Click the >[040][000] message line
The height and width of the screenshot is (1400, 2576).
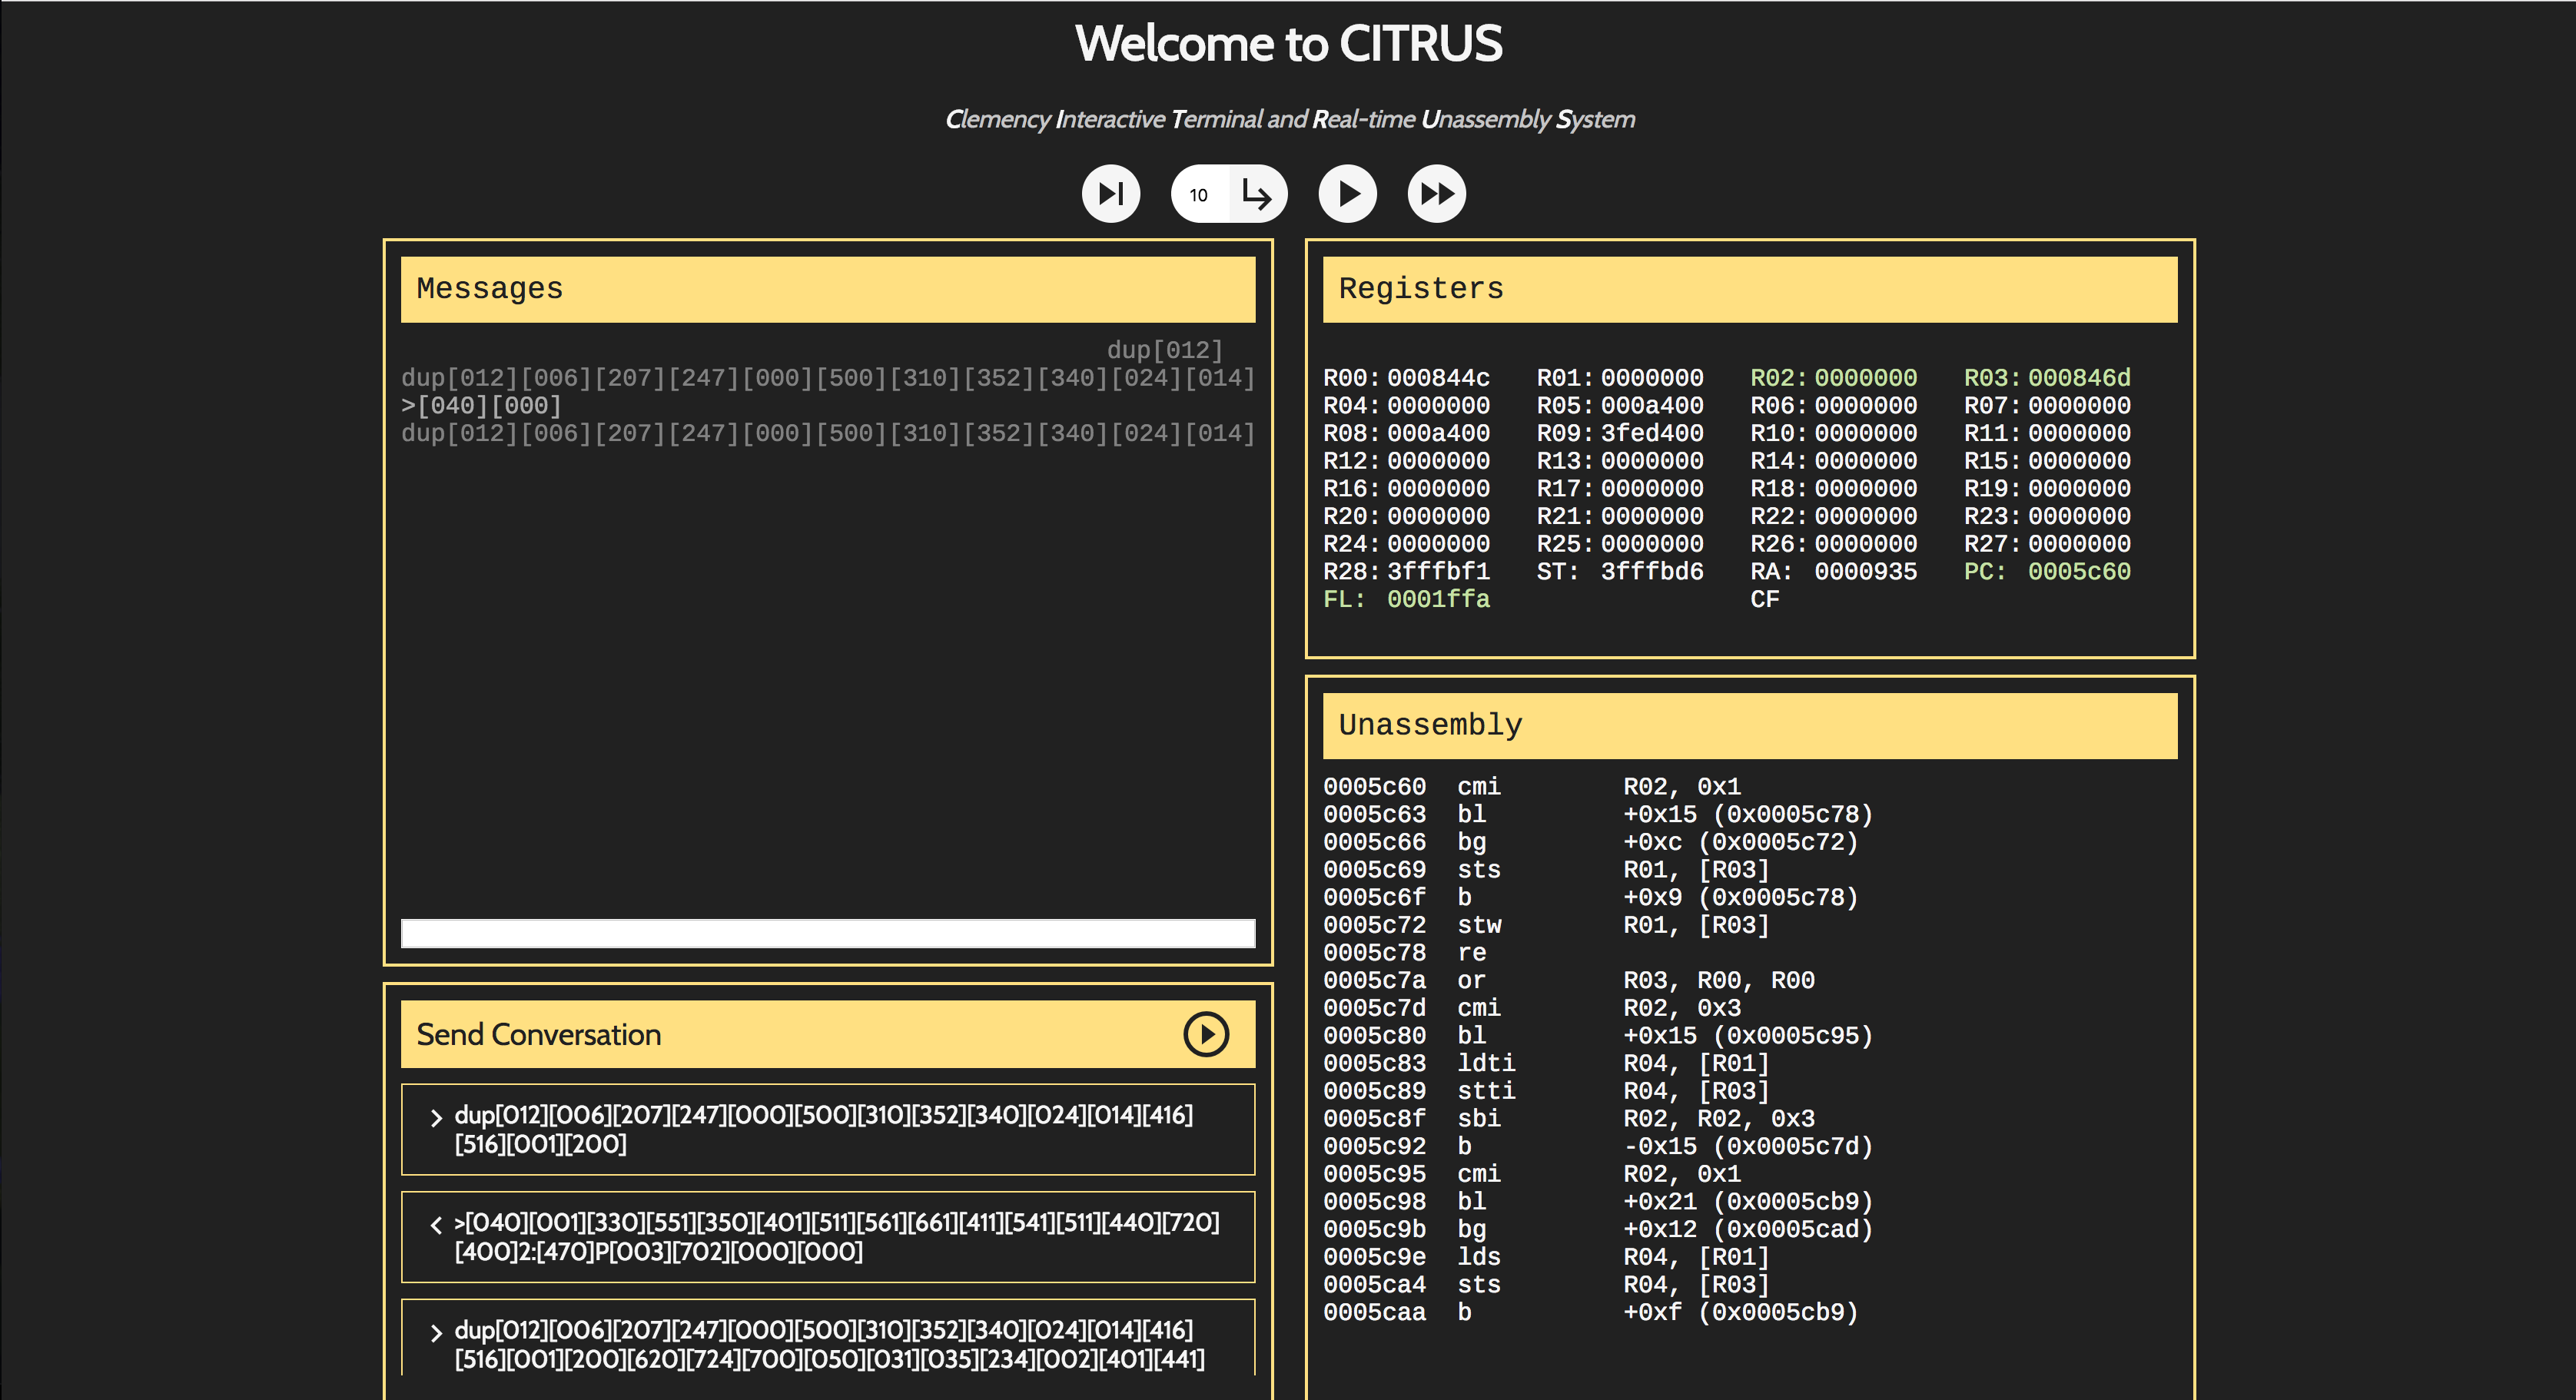481,406
